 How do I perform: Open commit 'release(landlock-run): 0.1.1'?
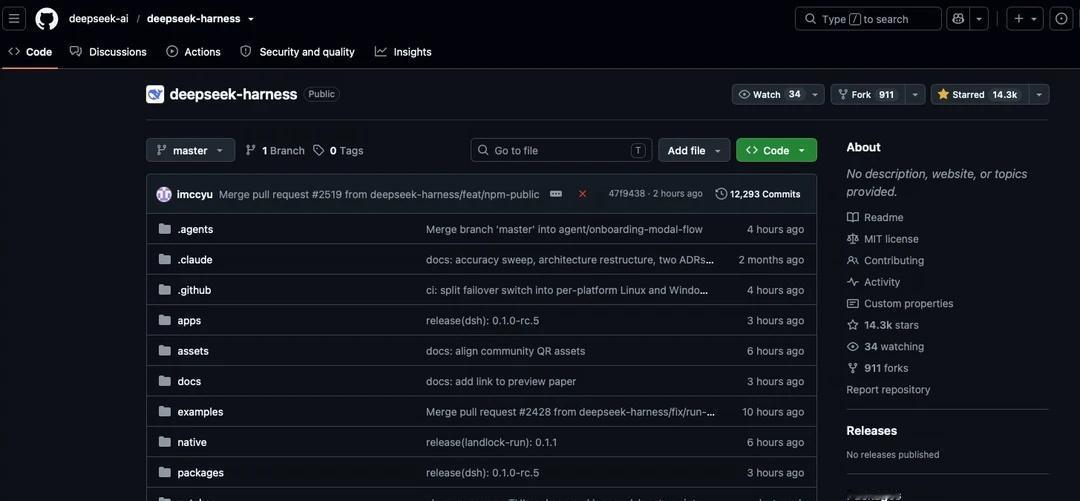[492, 442]
